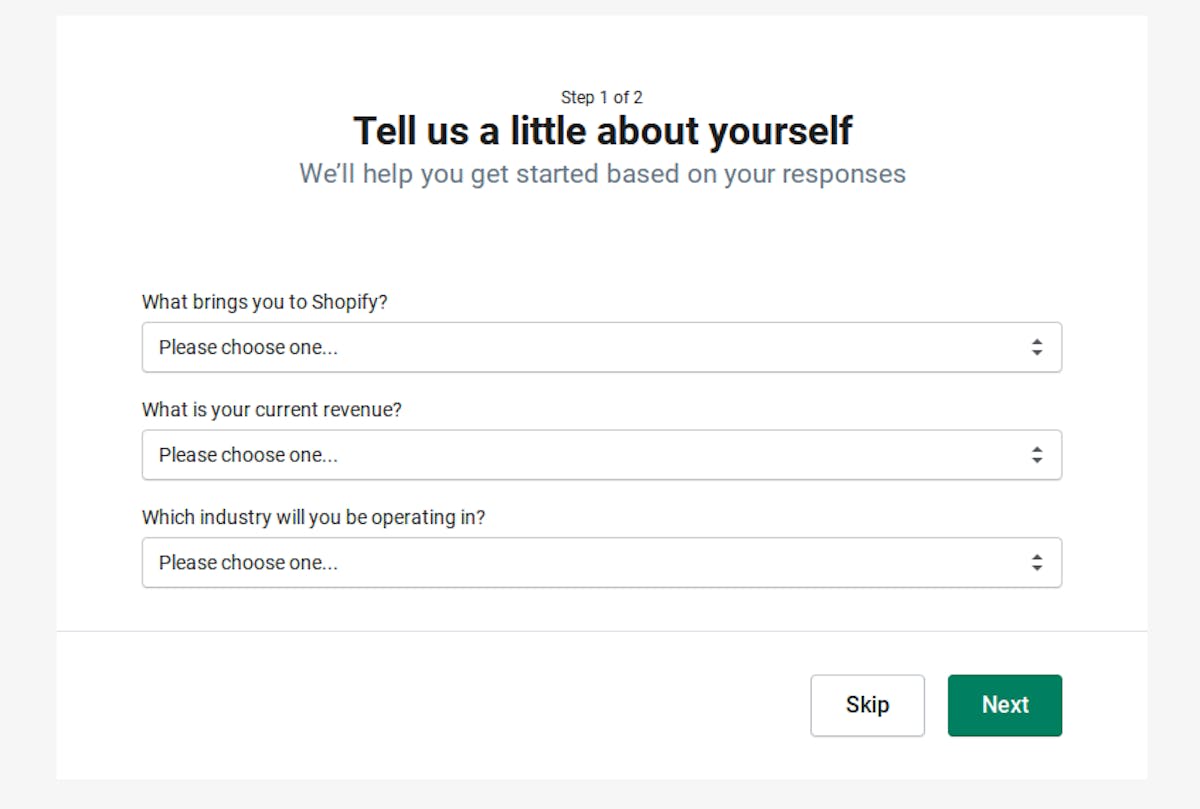Click the "What brings you to Shopify?" label

(264, 302)
